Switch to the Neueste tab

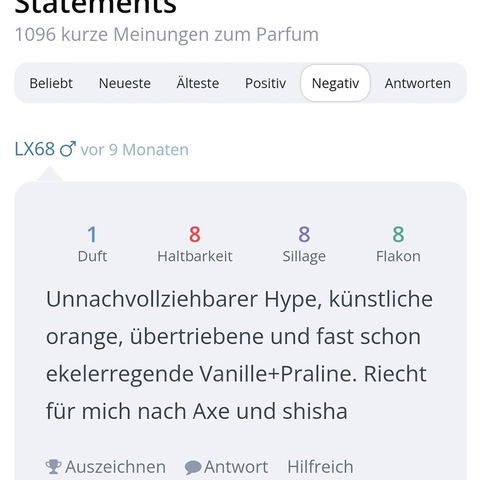(x=125, y=83)
